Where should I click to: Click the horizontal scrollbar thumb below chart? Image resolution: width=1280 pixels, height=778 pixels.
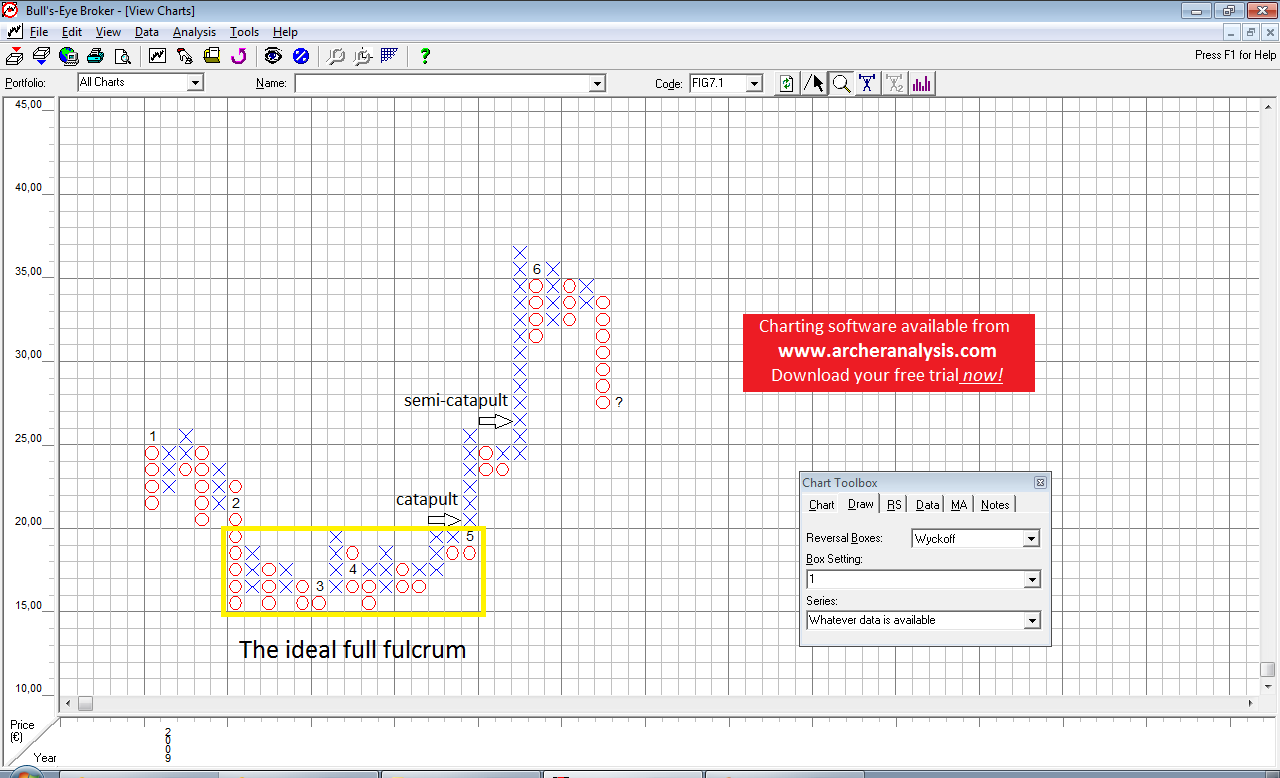(85, 704)
